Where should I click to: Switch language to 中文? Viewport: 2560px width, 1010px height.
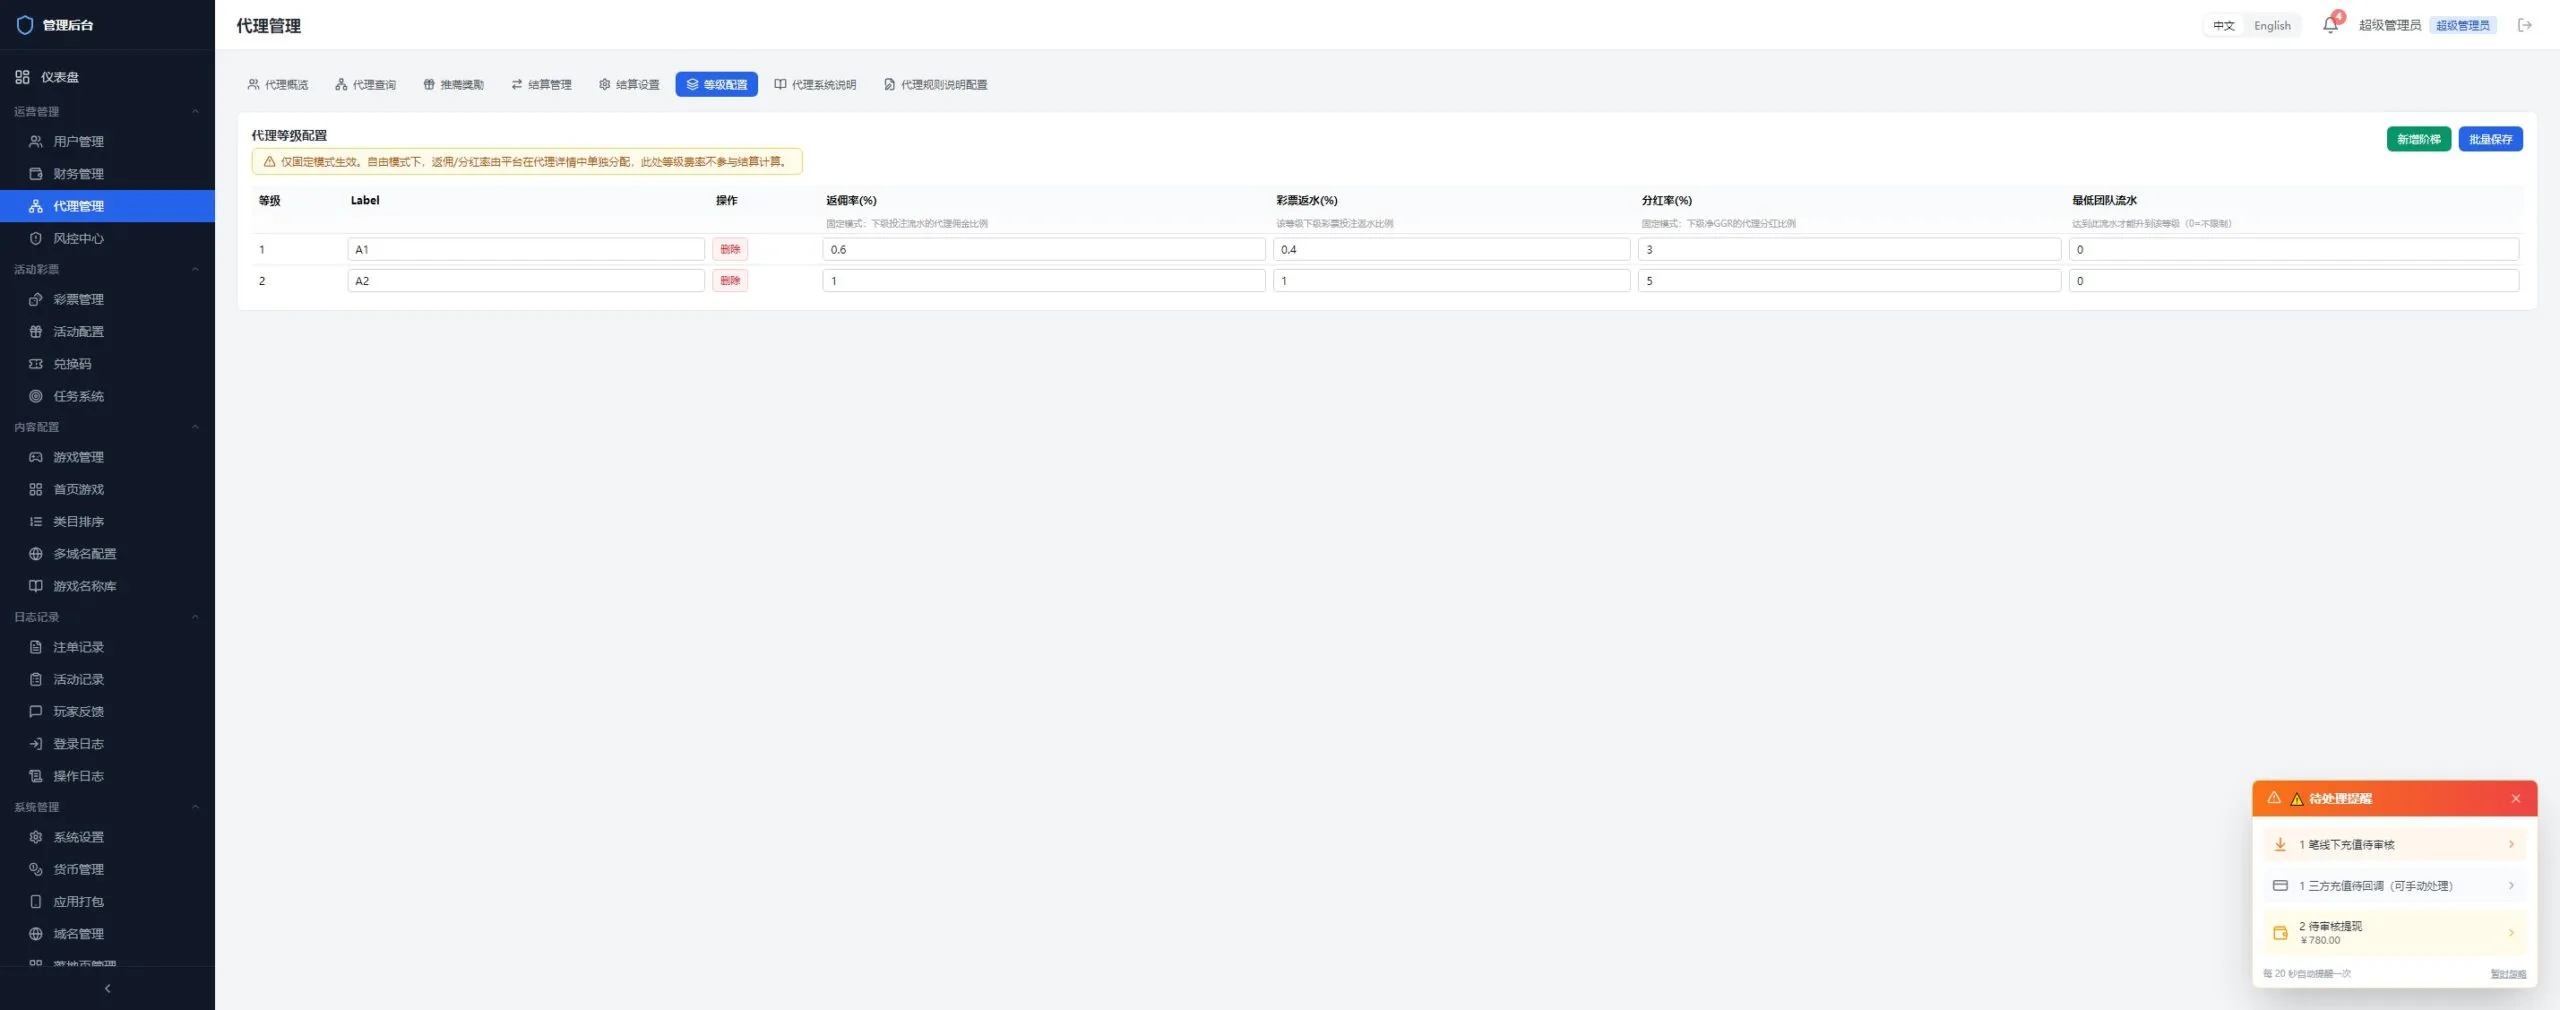click(x=2223, y=26)
